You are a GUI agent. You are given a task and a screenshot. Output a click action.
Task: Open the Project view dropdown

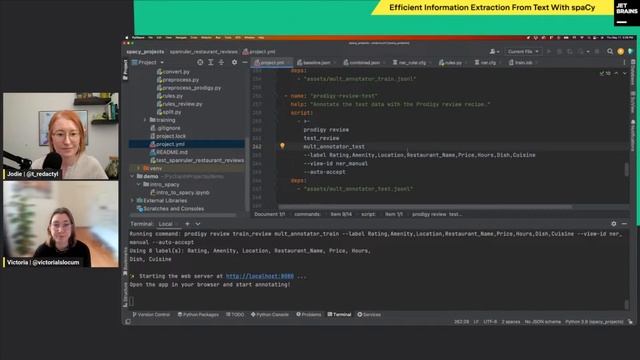148,62
